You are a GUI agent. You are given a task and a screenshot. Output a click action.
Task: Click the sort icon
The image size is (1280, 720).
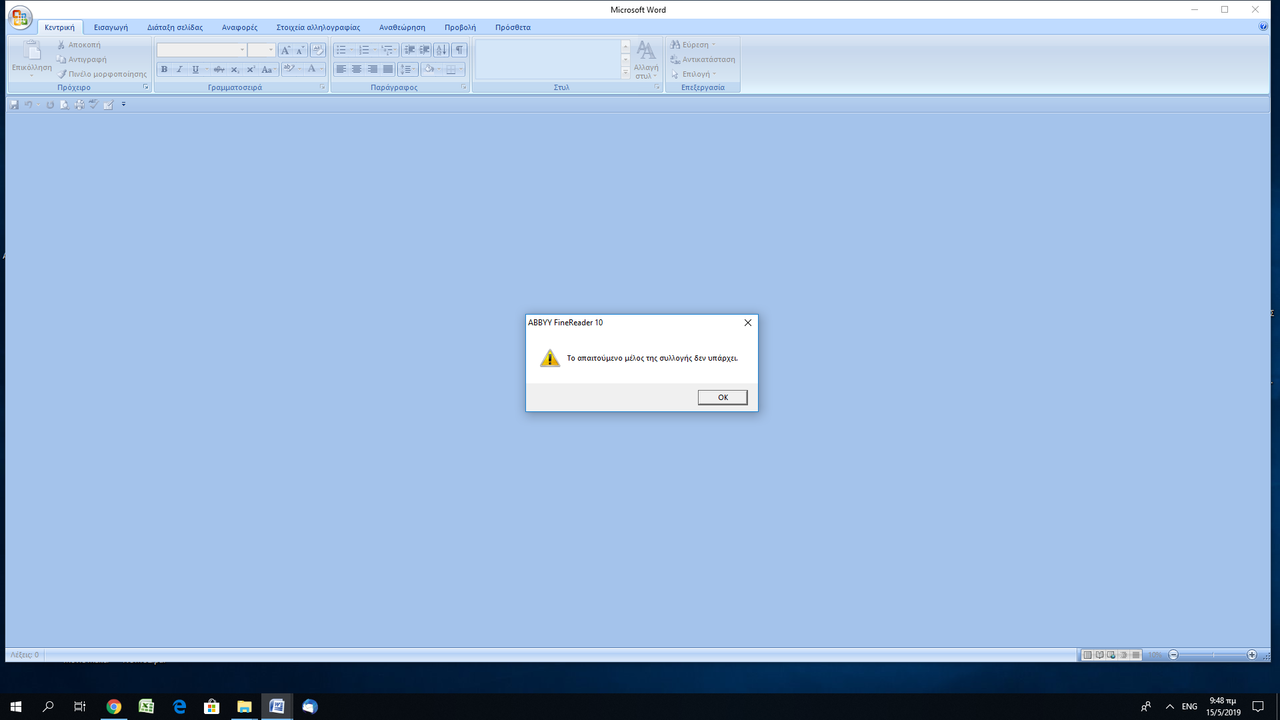(x=442, y=50)
